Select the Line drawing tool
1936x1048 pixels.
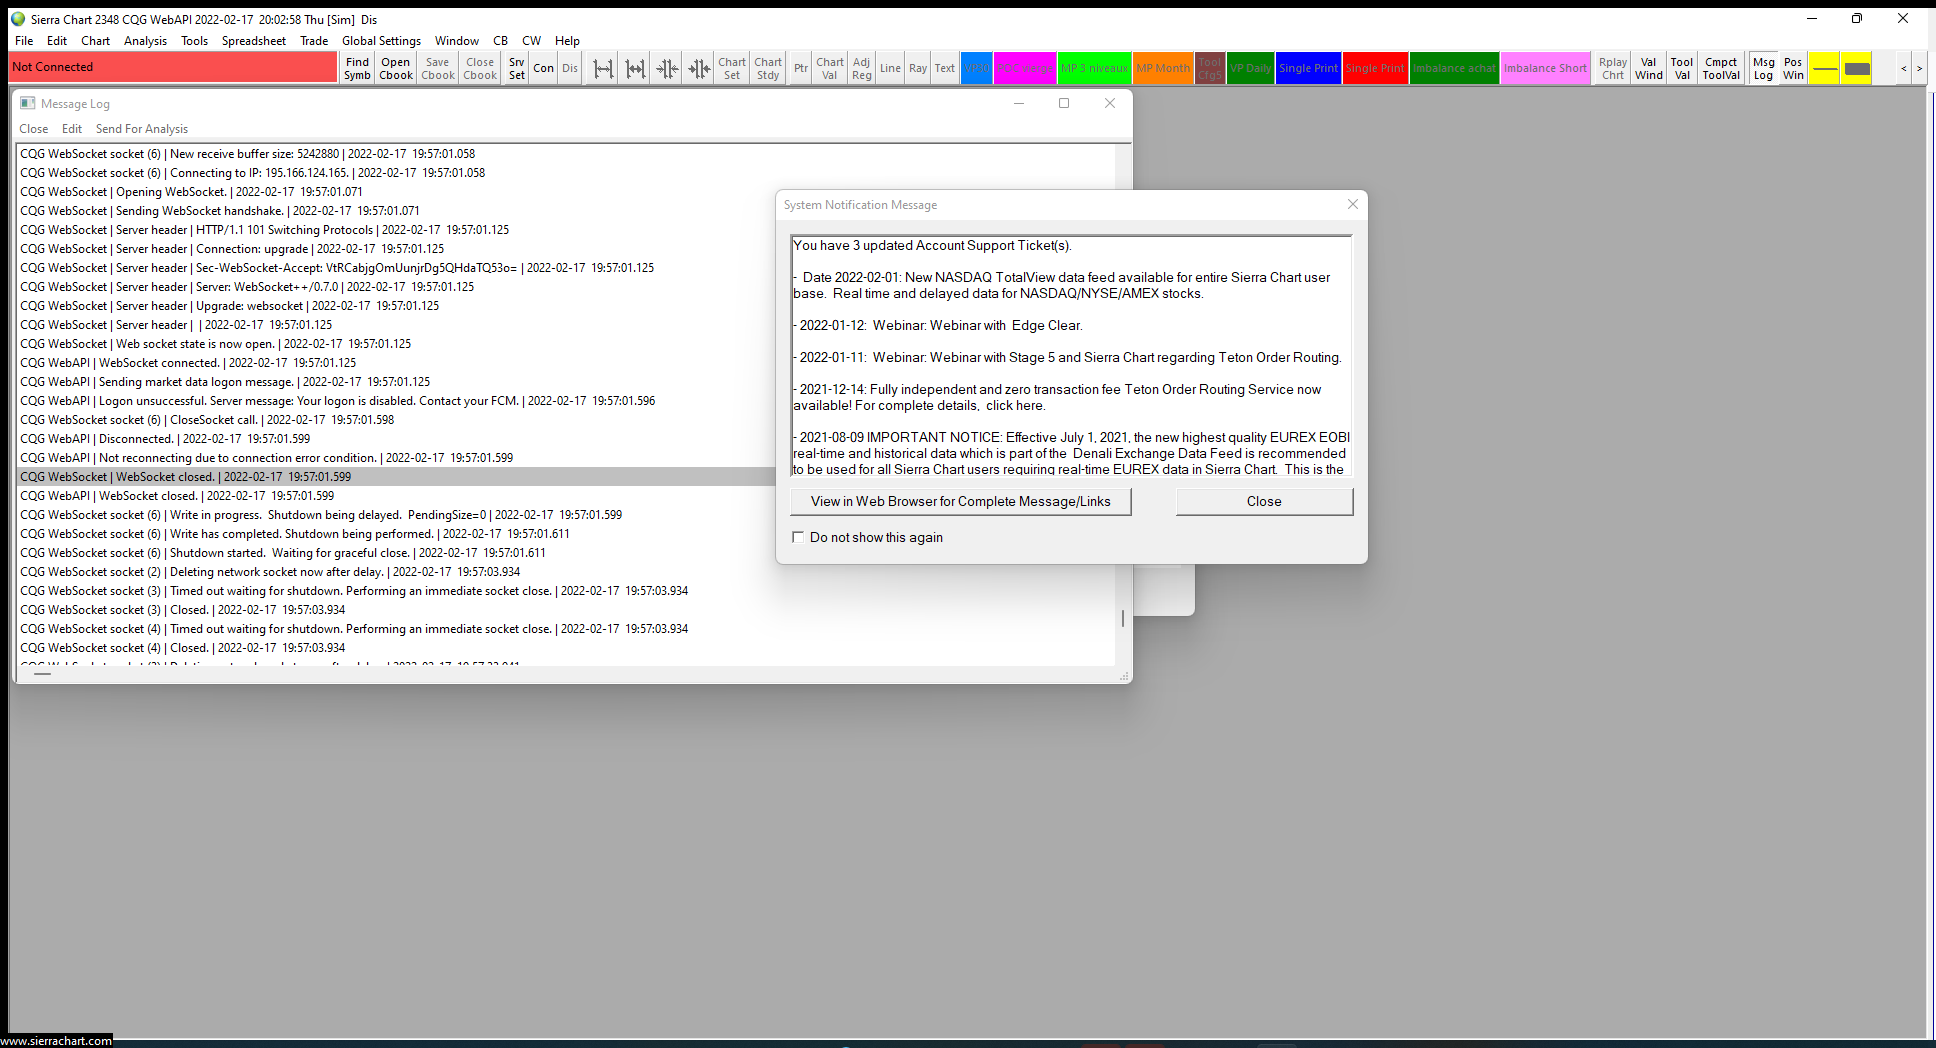(x=891, y=68)
